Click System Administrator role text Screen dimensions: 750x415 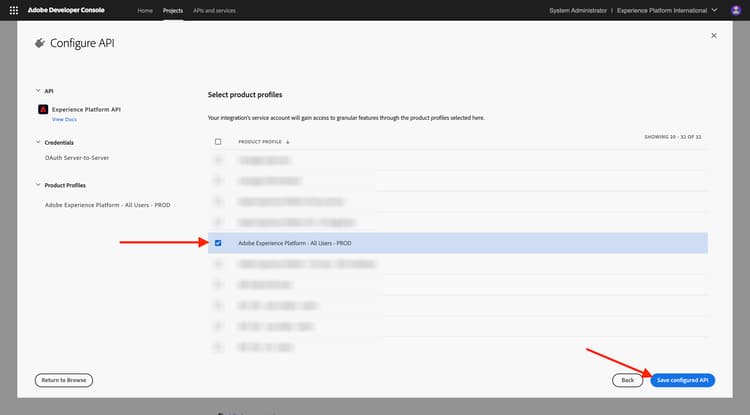tap(578, 11)
